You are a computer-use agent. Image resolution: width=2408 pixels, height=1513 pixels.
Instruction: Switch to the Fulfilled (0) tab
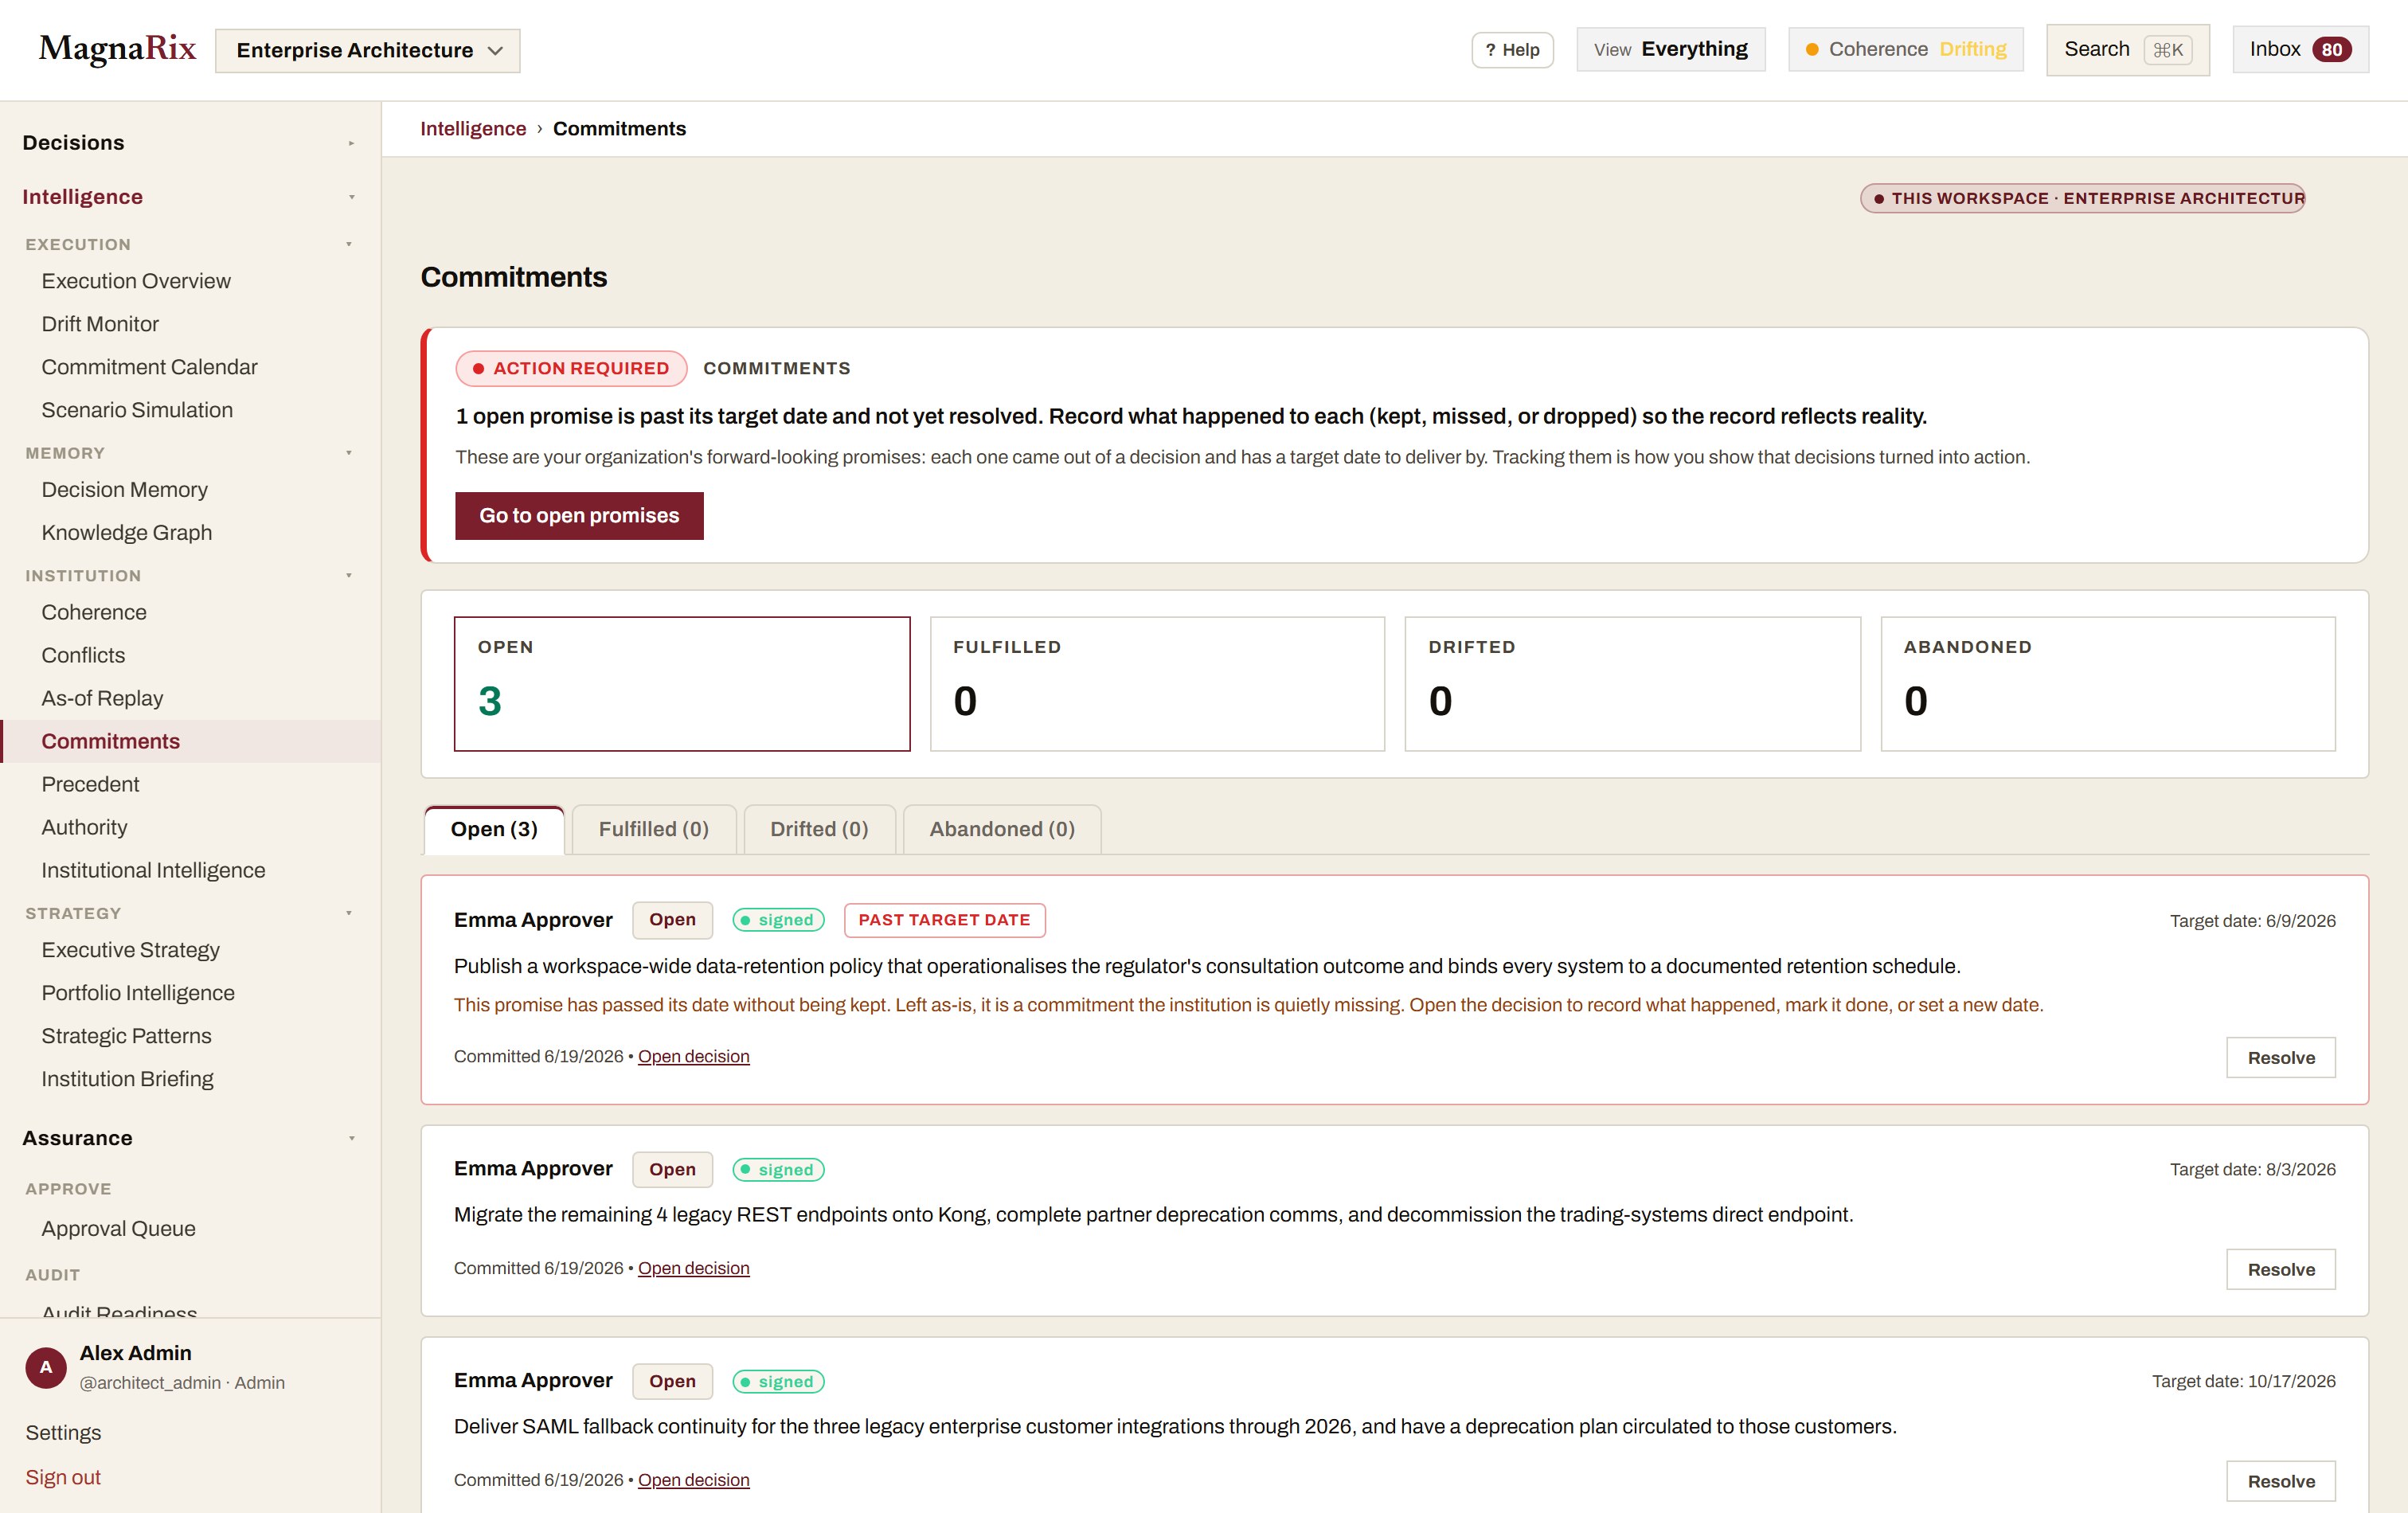pyautogui.click(x=654, y=829)
